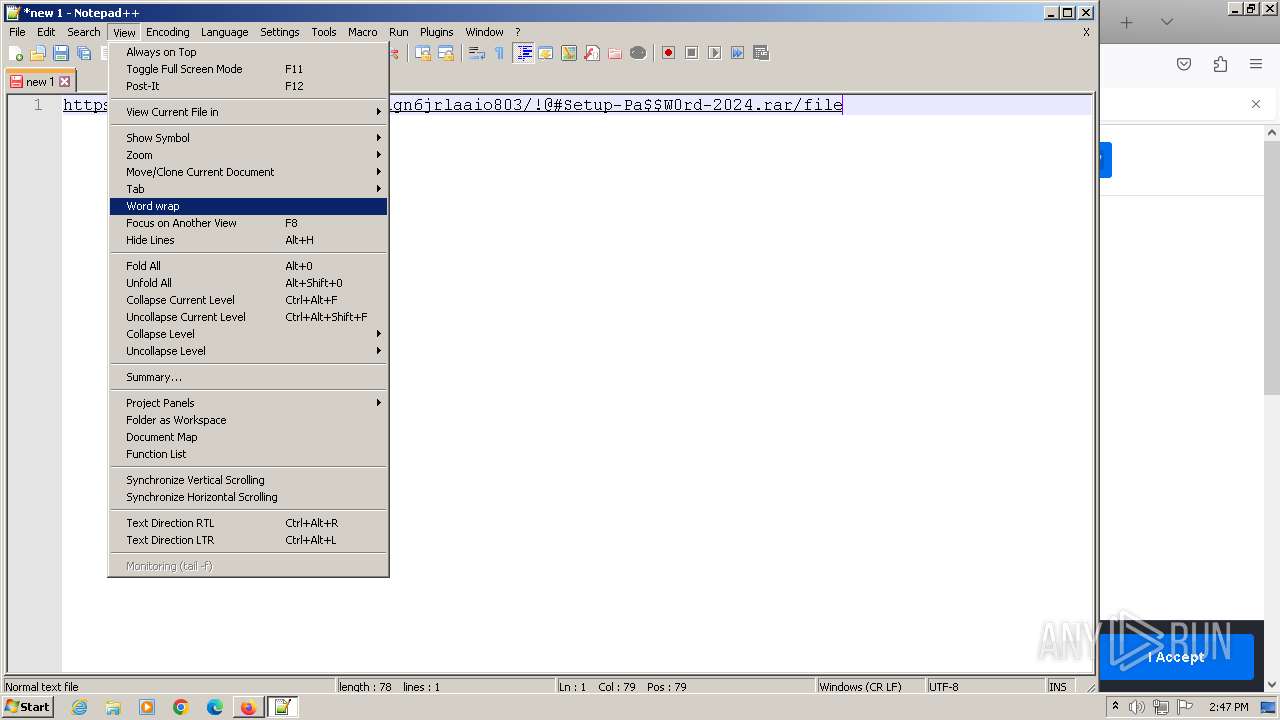
Task: Open Folder as Workspace toolbar icon
Action: pyautogui.click(x=615, y=53)
